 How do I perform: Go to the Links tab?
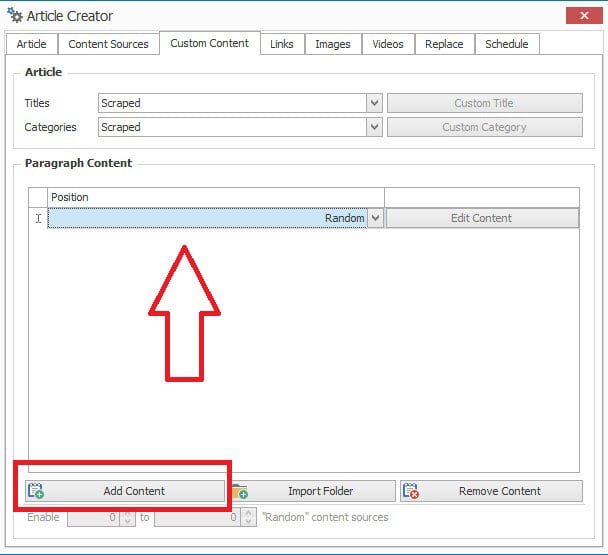282,44
